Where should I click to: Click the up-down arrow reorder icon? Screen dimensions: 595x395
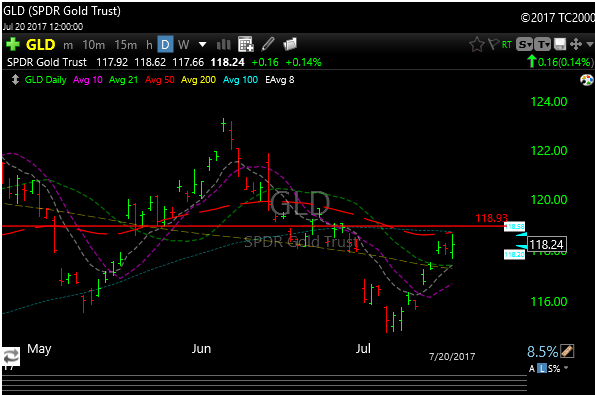[15, 80]
